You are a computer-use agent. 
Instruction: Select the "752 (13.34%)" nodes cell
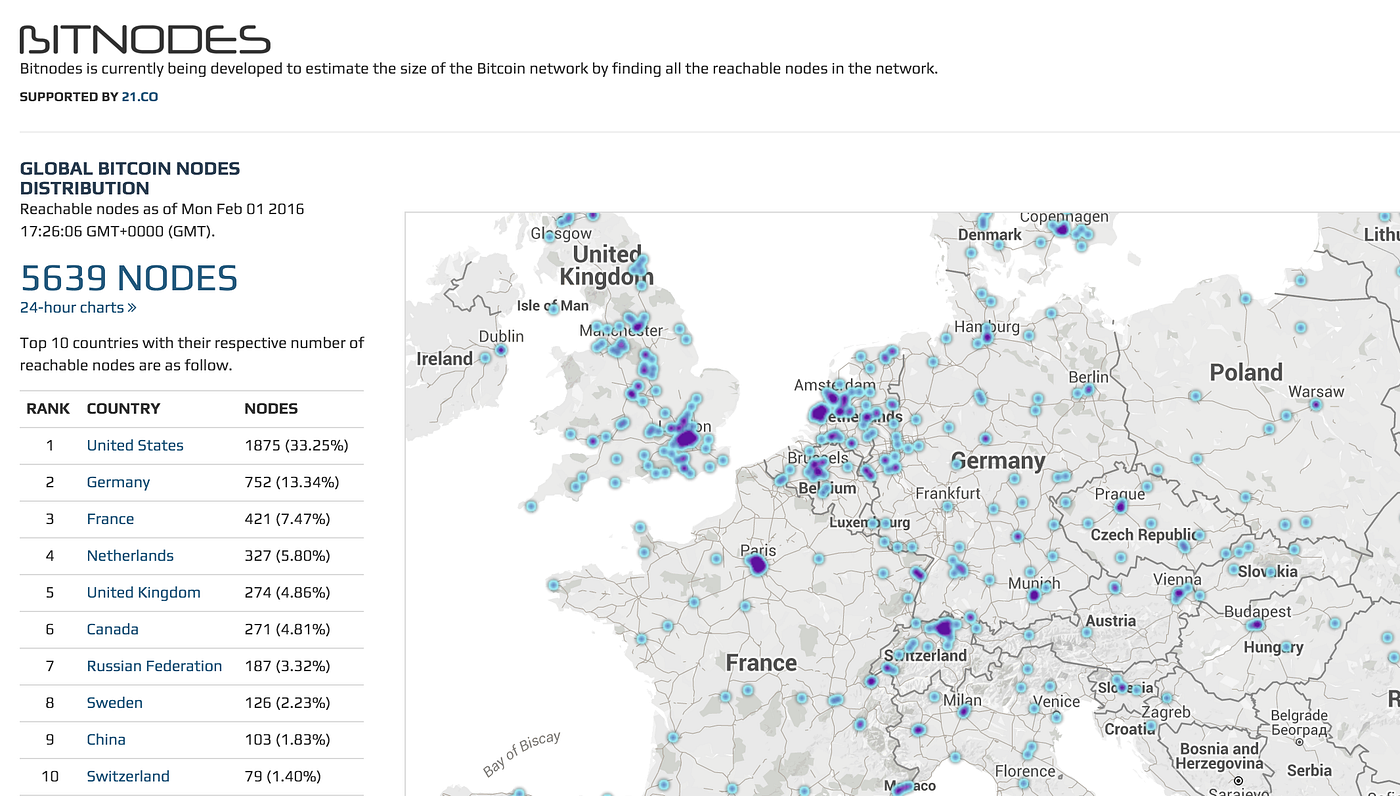(292, 482)
